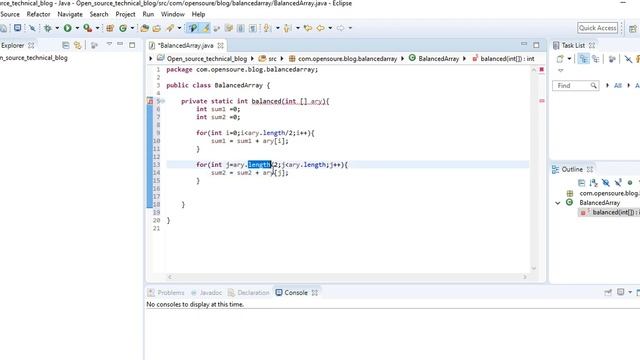Click the New Java Class green C icon
This screenshot has width=640, height=360.
(x=123, y=28)
